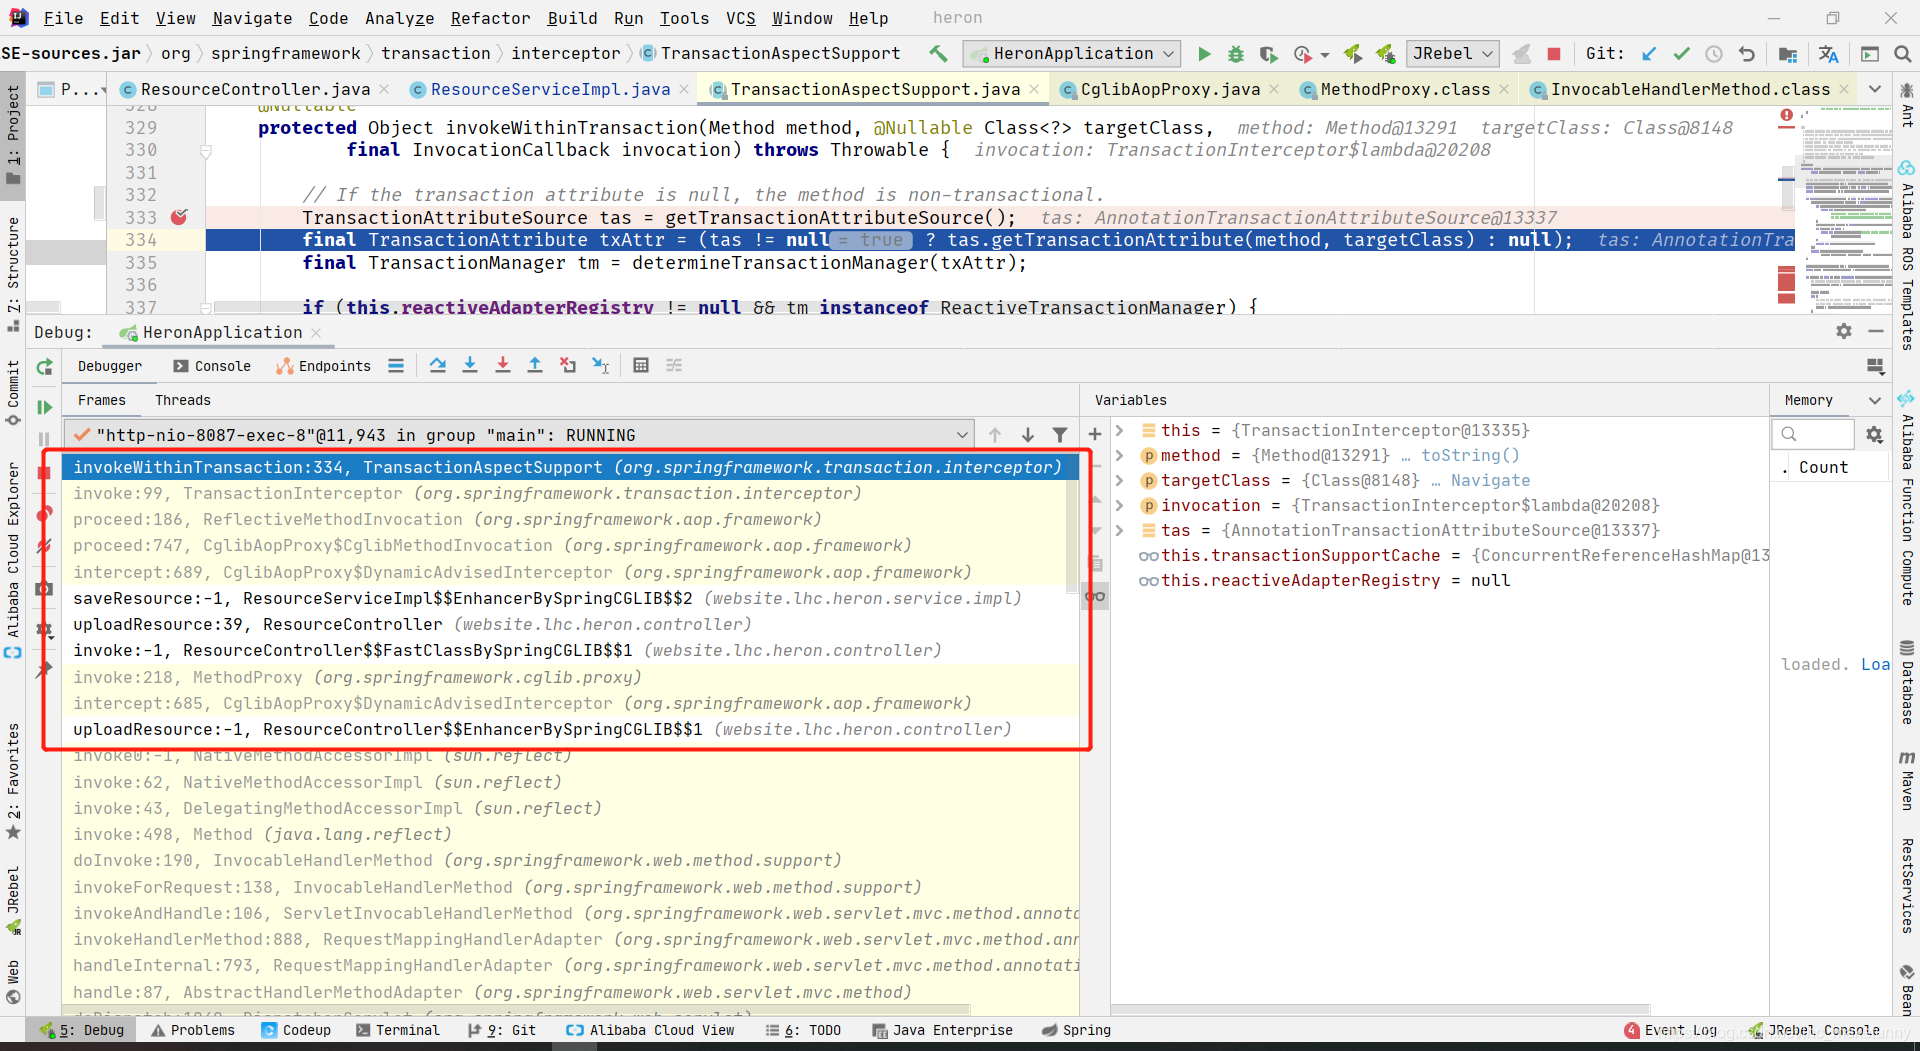Open the Memory view settings gear
This screenshot has height=1051, width=1920.
pos(1874,434)
